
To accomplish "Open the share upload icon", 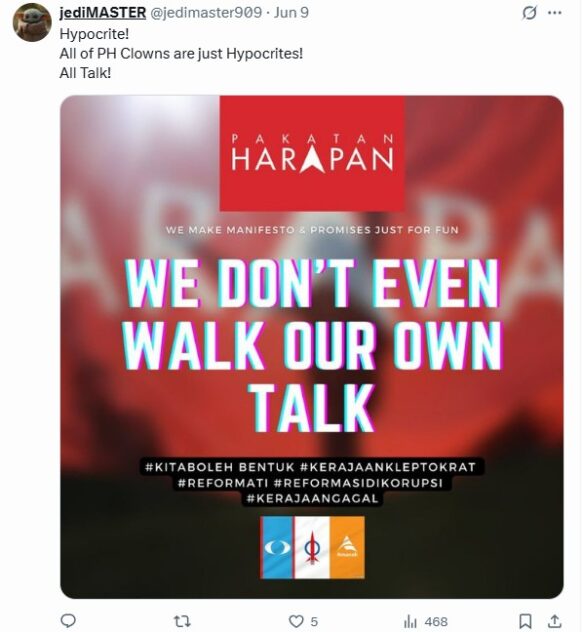I will click(x=555, y=621).
